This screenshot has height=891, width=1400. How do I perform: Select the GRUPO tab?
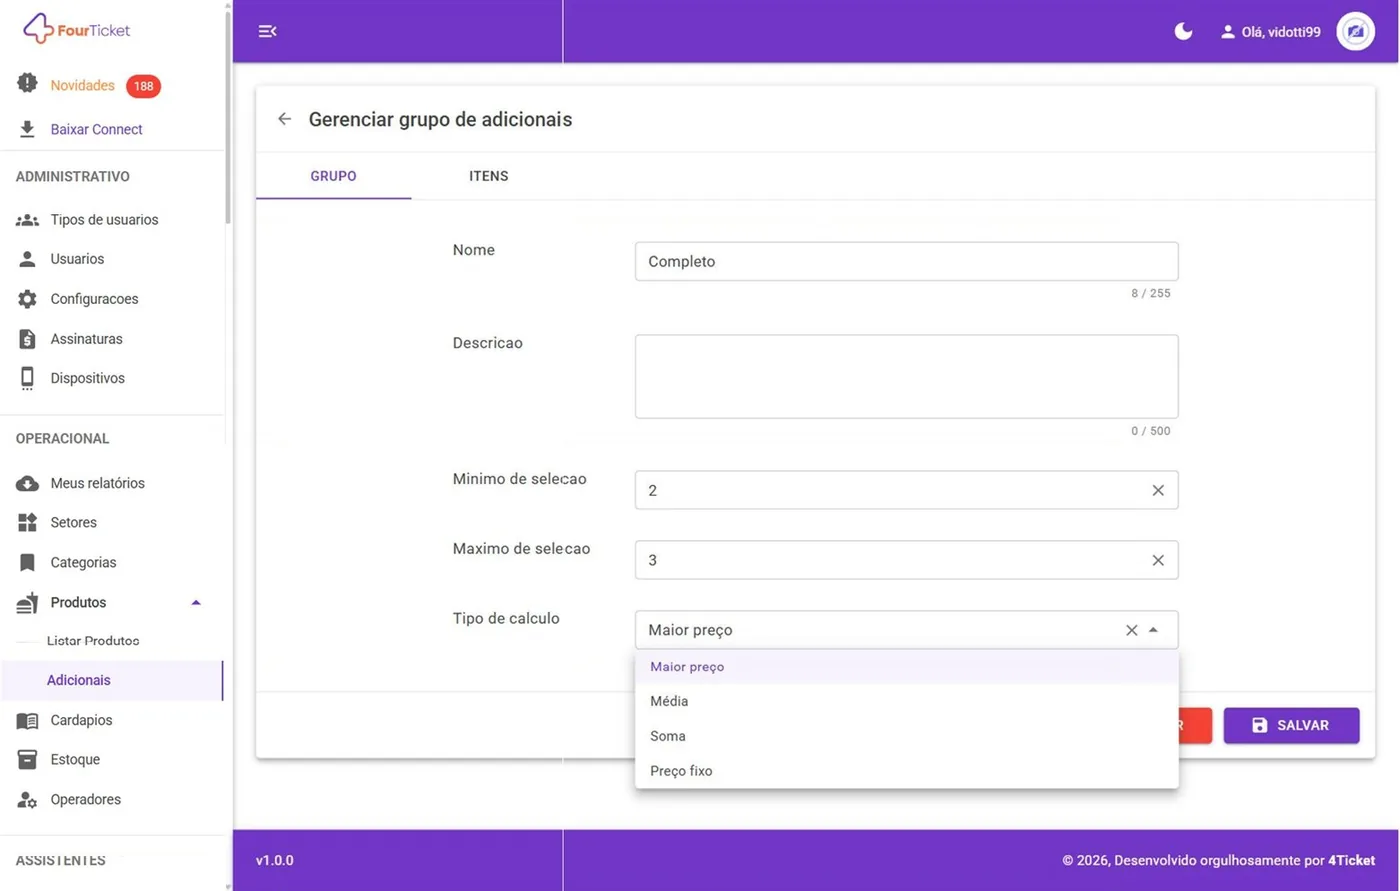333,176
